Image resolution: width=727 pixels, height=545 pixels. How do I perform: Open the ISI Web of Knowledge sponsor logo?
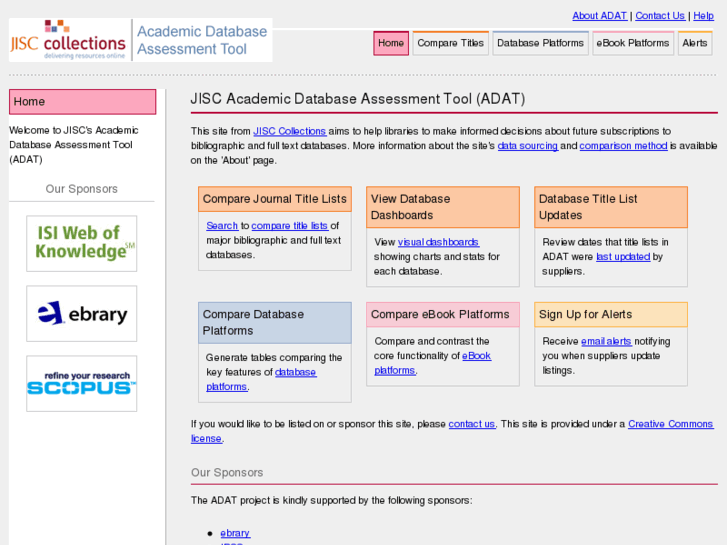[x=82, y=244]
